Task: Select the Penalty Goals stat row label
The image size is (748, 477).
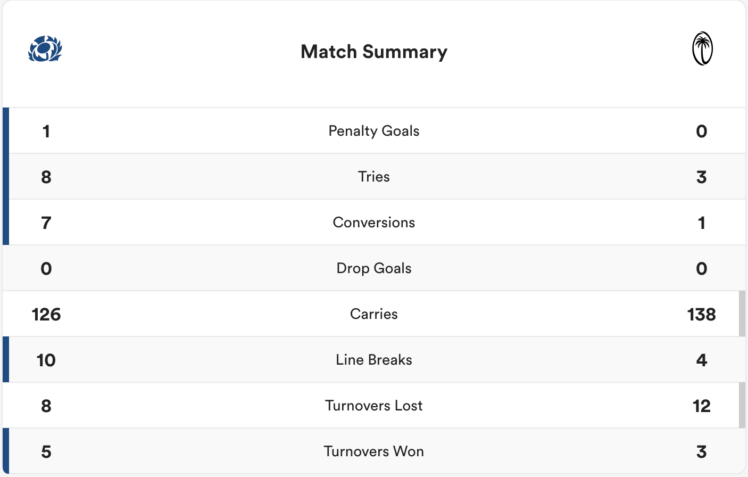Action: (x=374, y=131)
